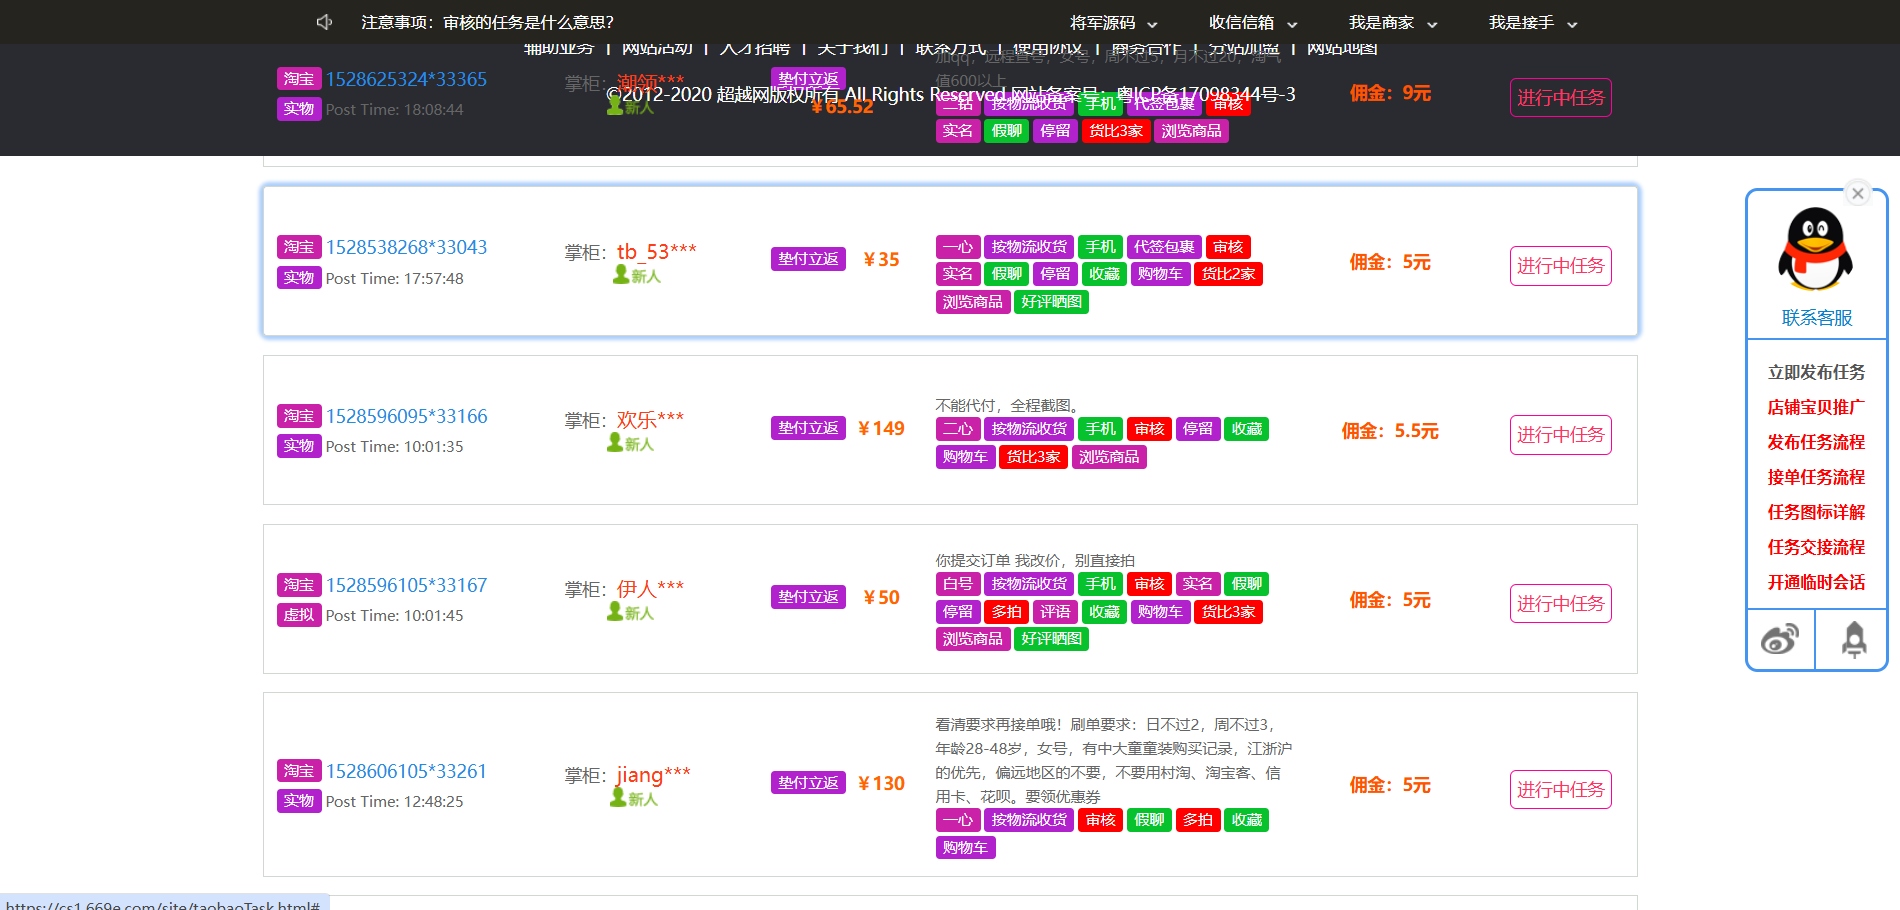Click the 货比2家 tag in tb_53*** task
Image resolution: width=1900 pixels, height=910 pixels.
click(1228, 274)
